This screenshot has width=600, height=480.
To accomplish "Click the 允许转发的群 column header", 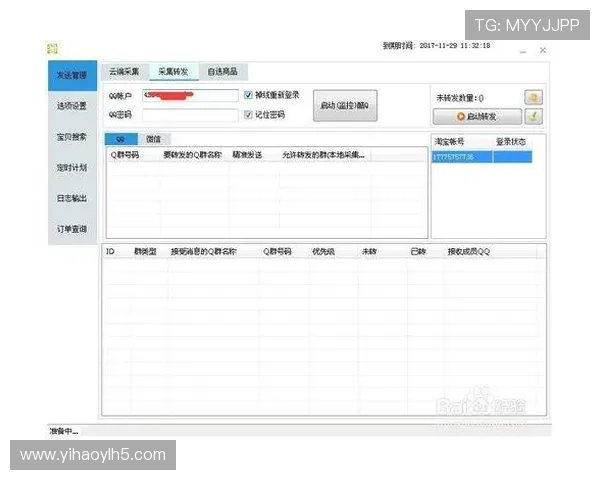I will tap(323, 155).
